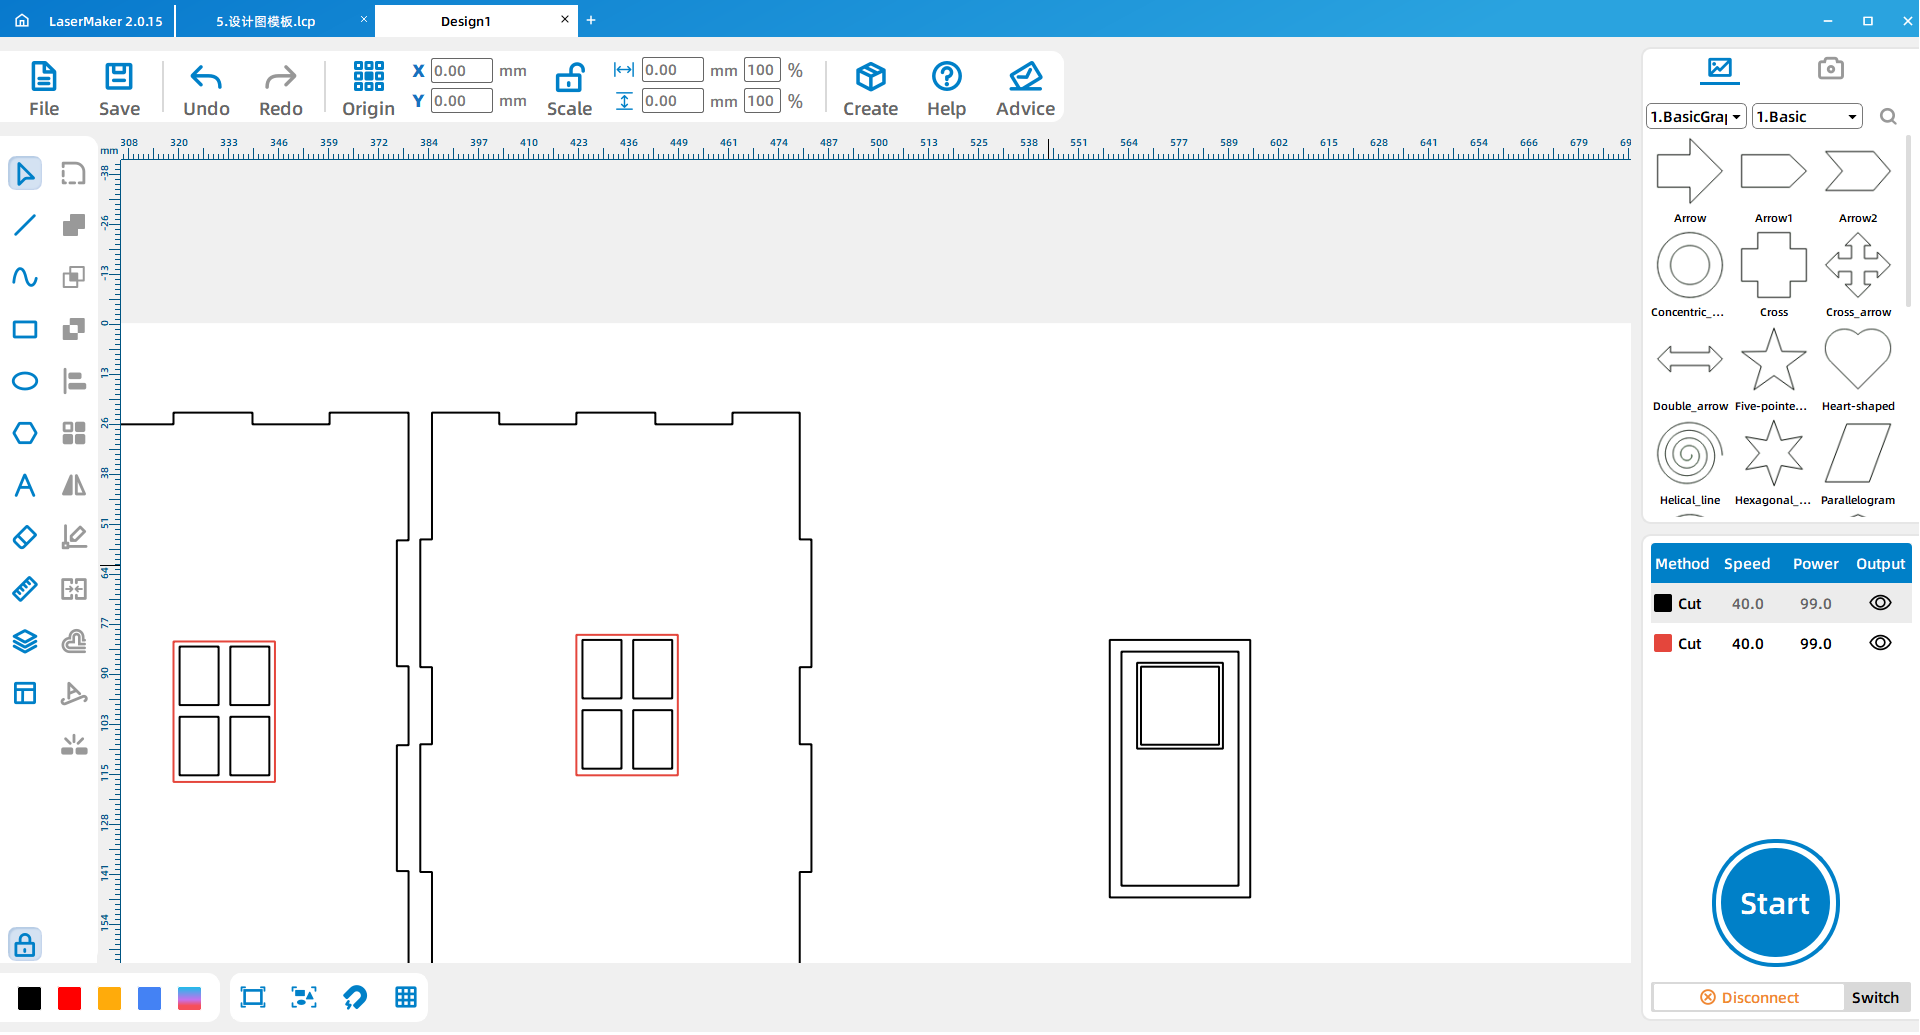The width and height of the screenshot is (1920, 1035).
Task: Select the Line drawing tool
Action: [25, 225]
